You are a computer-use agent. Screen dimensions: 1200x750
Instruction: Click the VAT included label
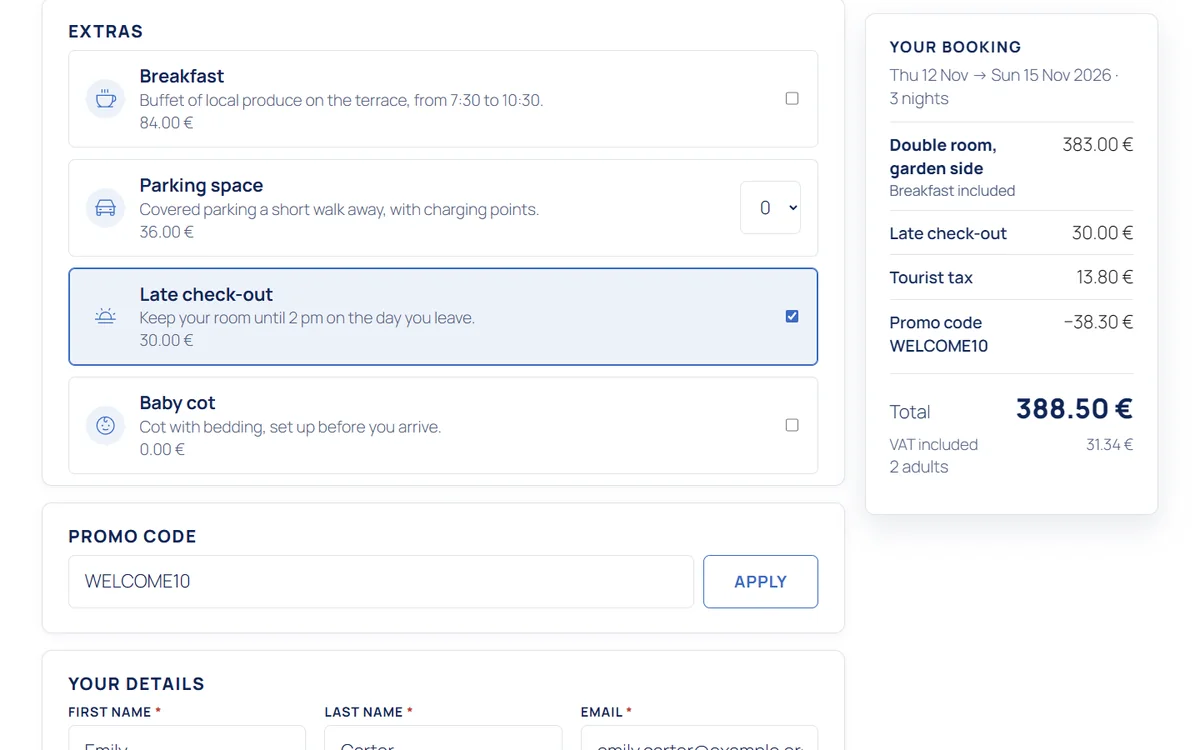tap(933, 444)
